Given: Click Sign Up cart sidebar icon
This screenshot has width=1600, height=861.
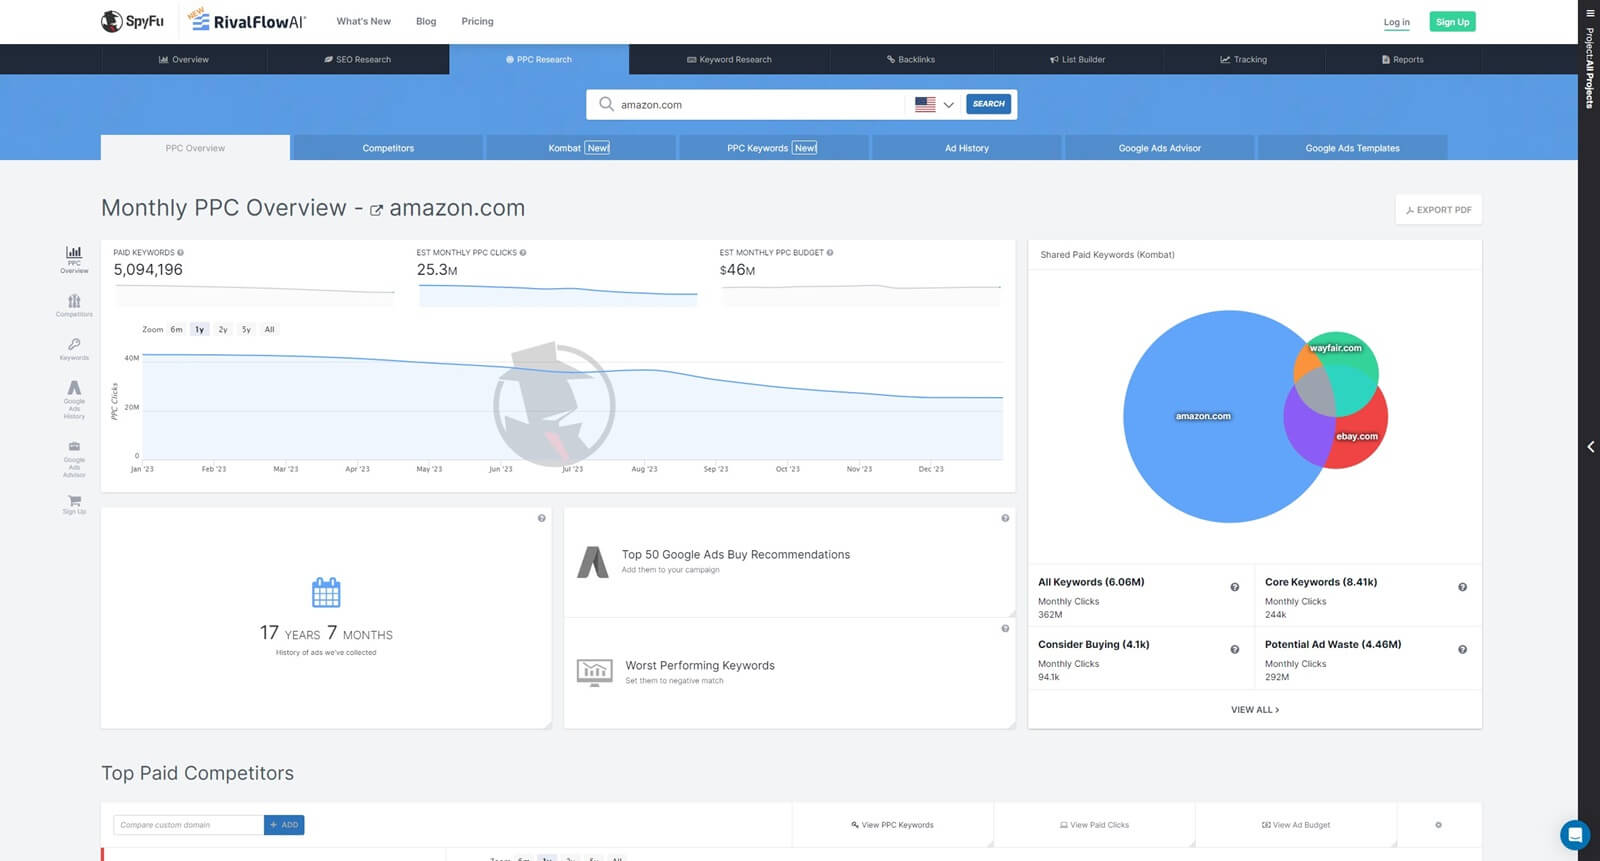Looking at the screenshot, I should coord(74,504).
